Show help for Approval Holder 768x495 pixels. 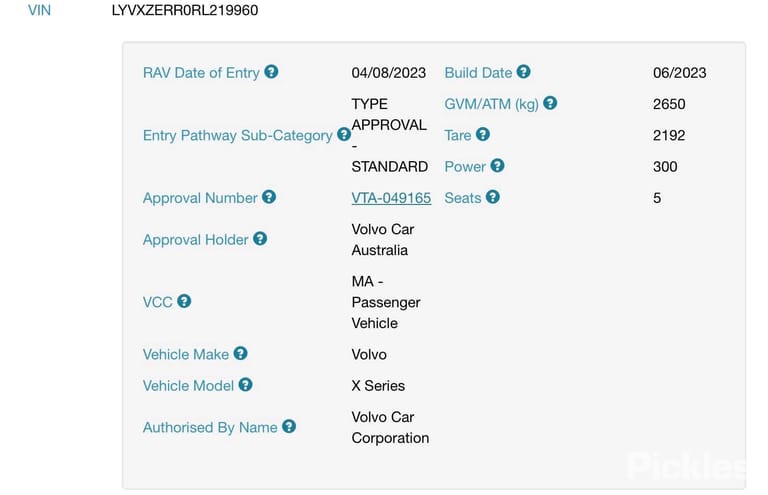tap(260, 239)
